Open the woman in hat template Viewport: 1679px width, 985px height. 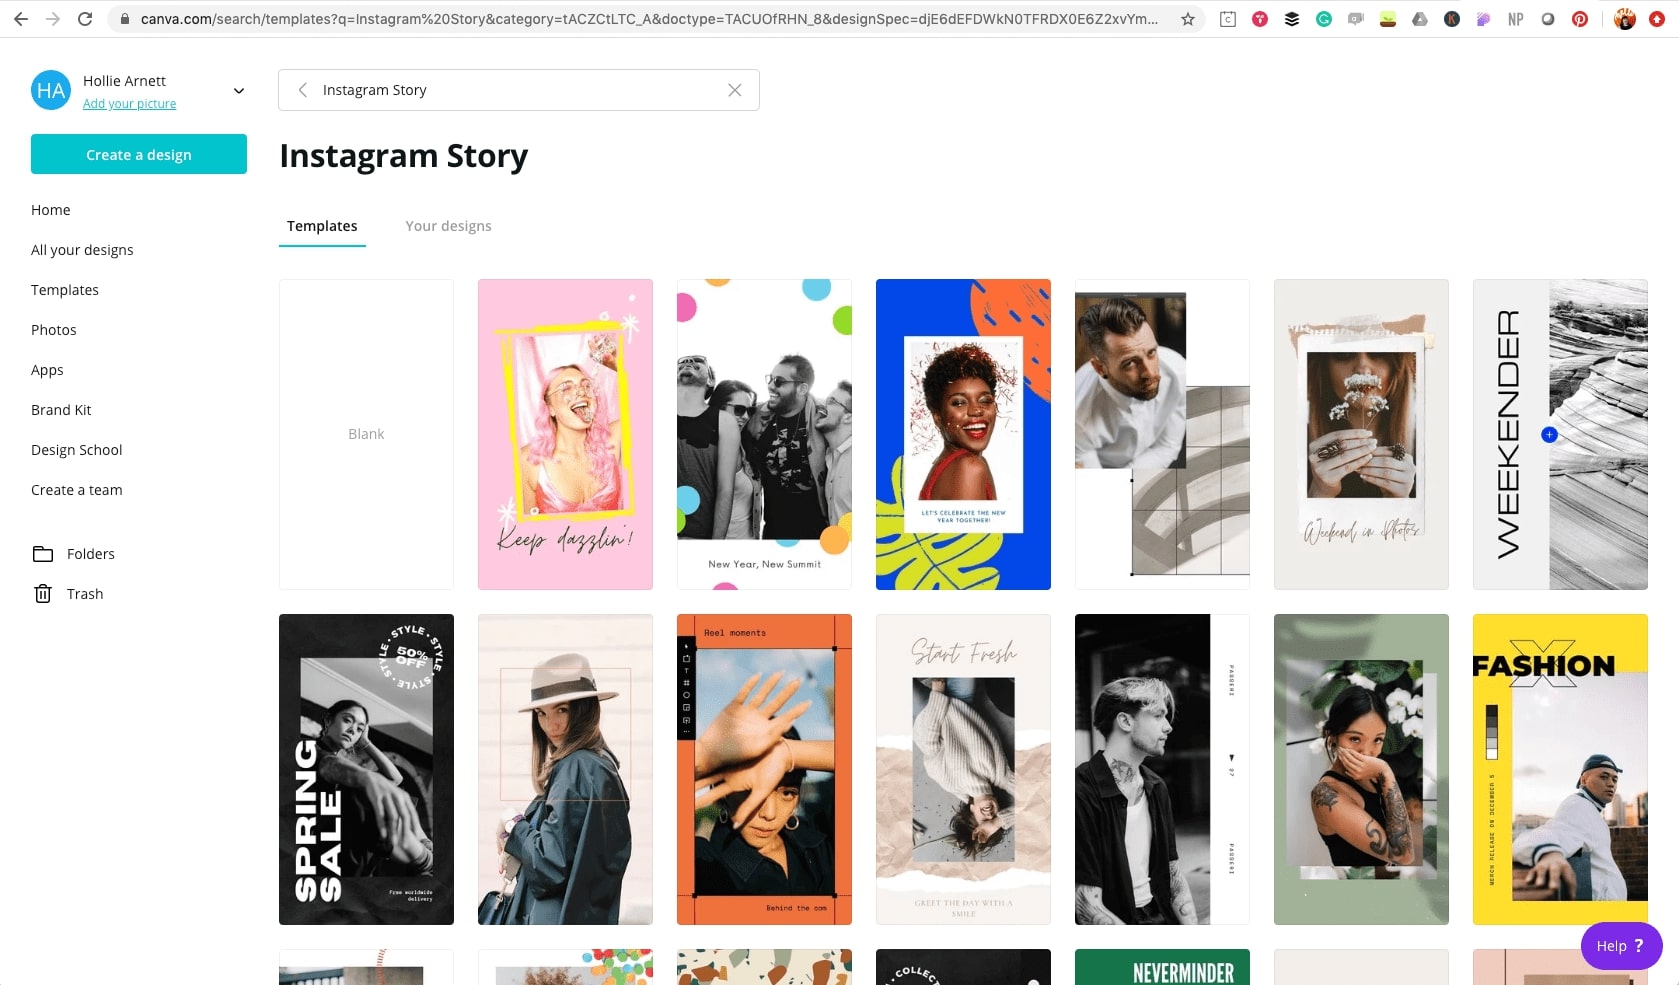click(x=565, y=769)
